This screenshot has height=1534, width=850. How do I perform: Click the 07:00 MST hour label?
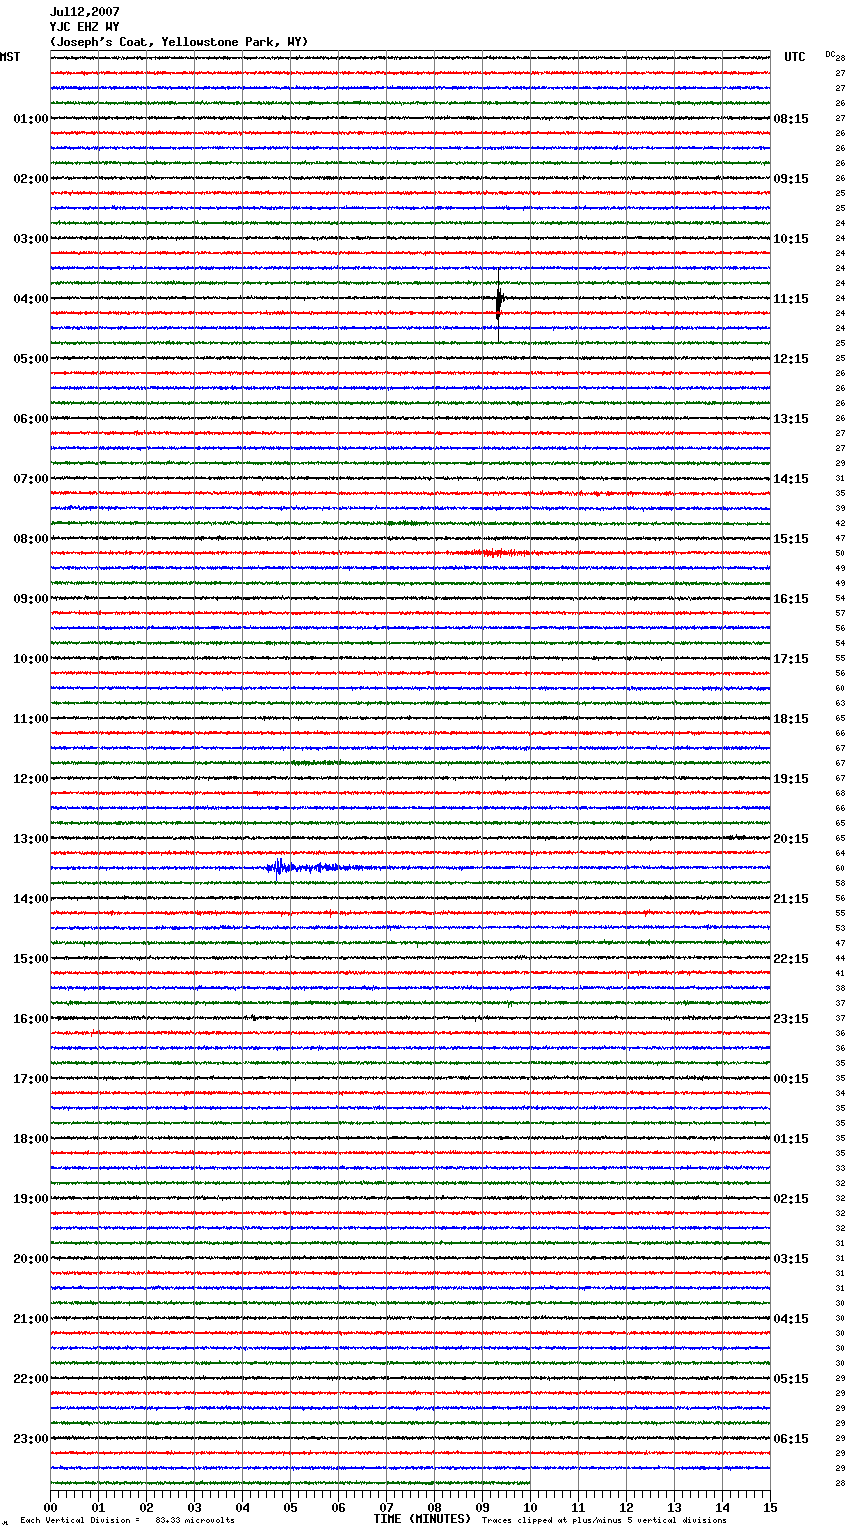[x=30, y=479]
